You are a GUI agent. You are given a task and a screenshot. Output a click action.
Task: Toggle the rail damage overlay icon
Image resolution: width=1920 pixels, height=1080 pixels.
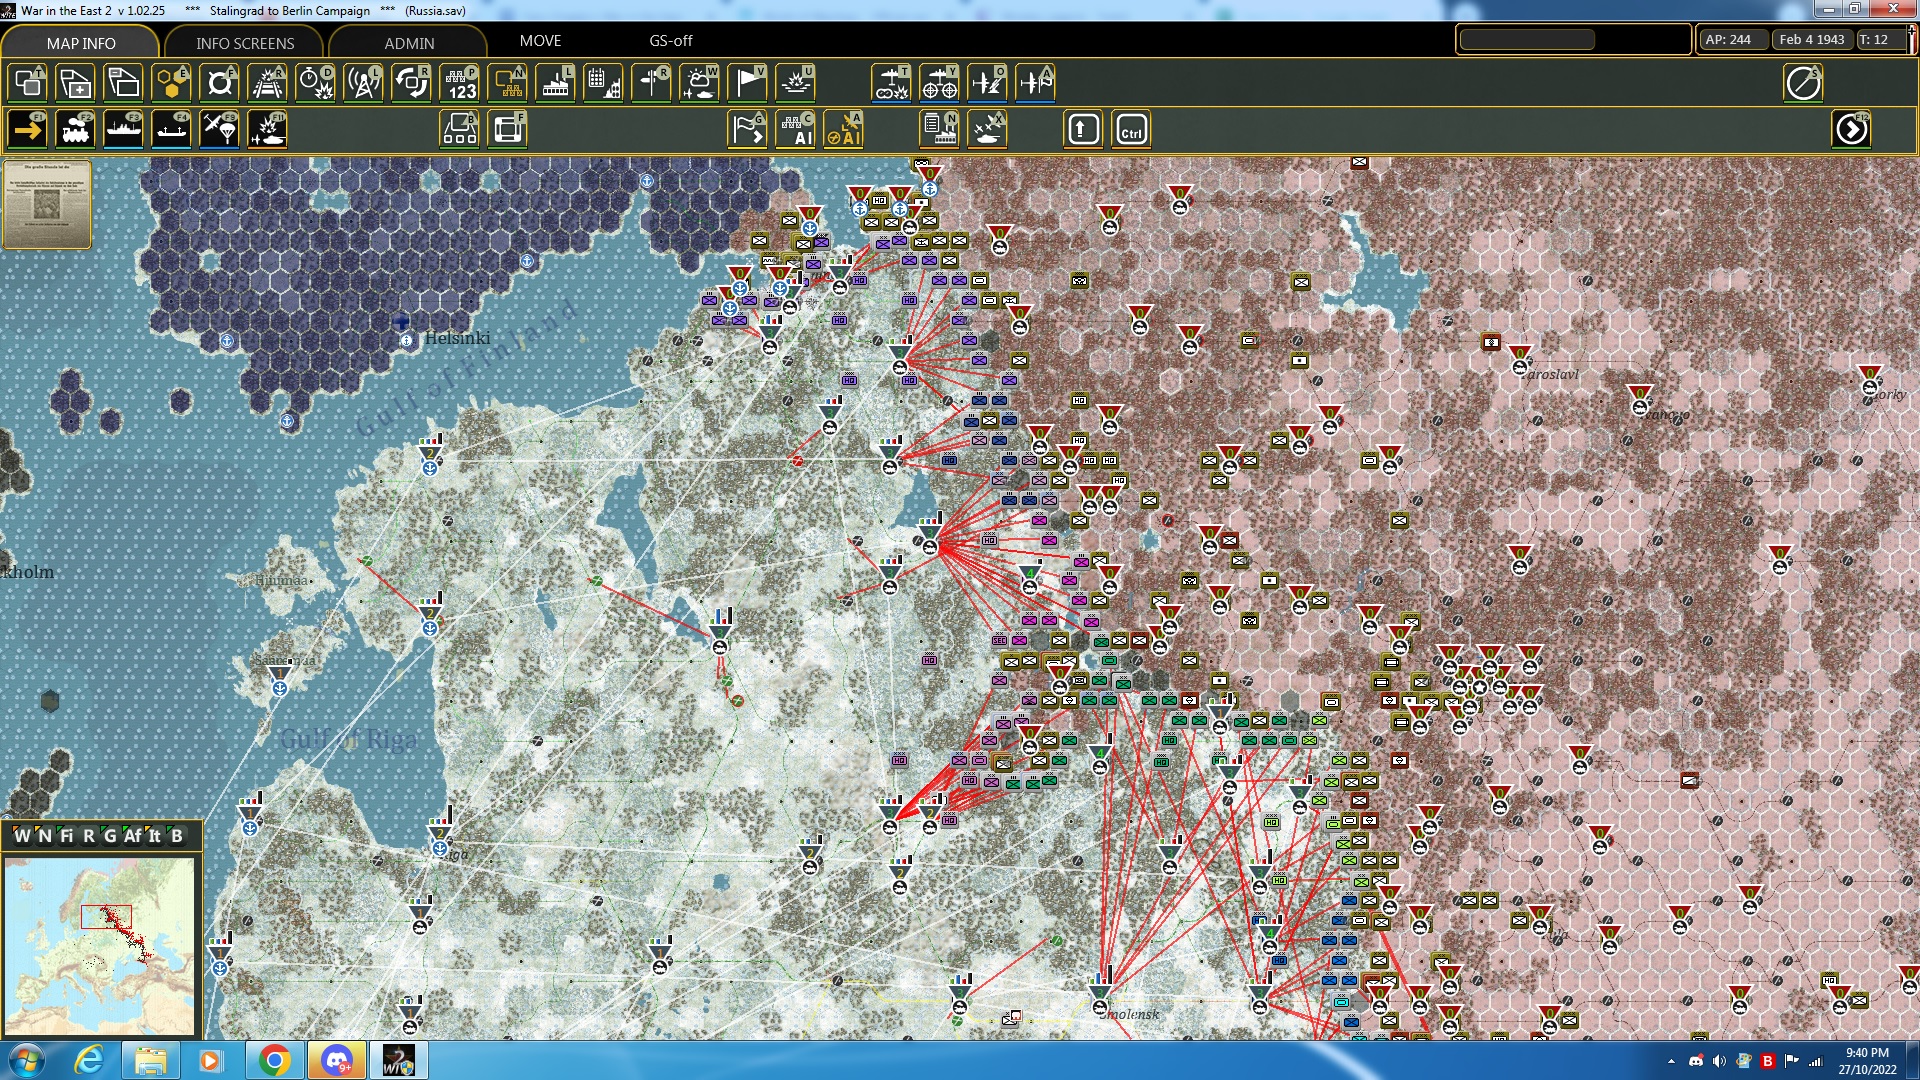click(x=267, y=83)
